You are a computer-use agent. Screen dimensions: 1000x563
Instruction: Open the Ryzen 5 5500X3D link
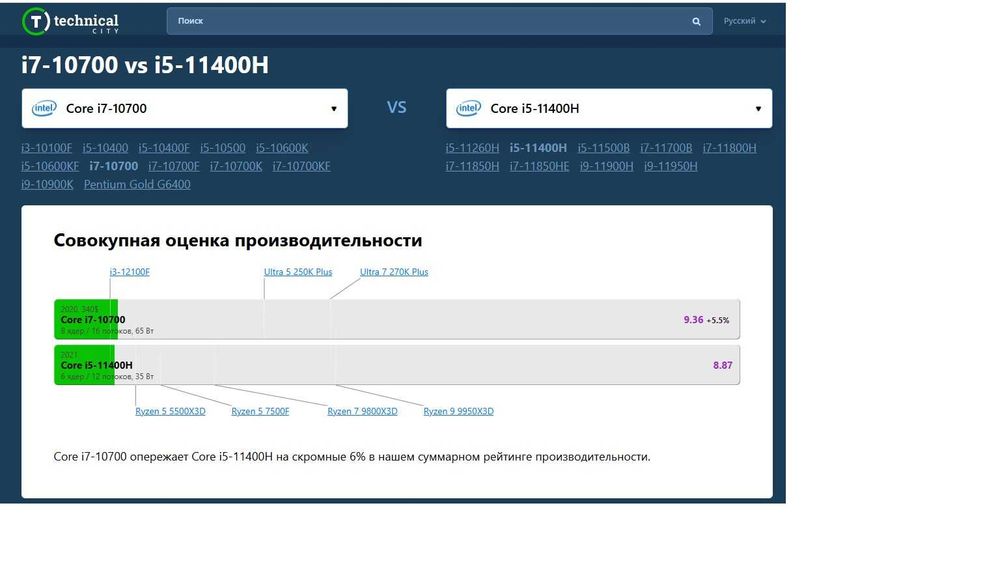tap(170, 411)
